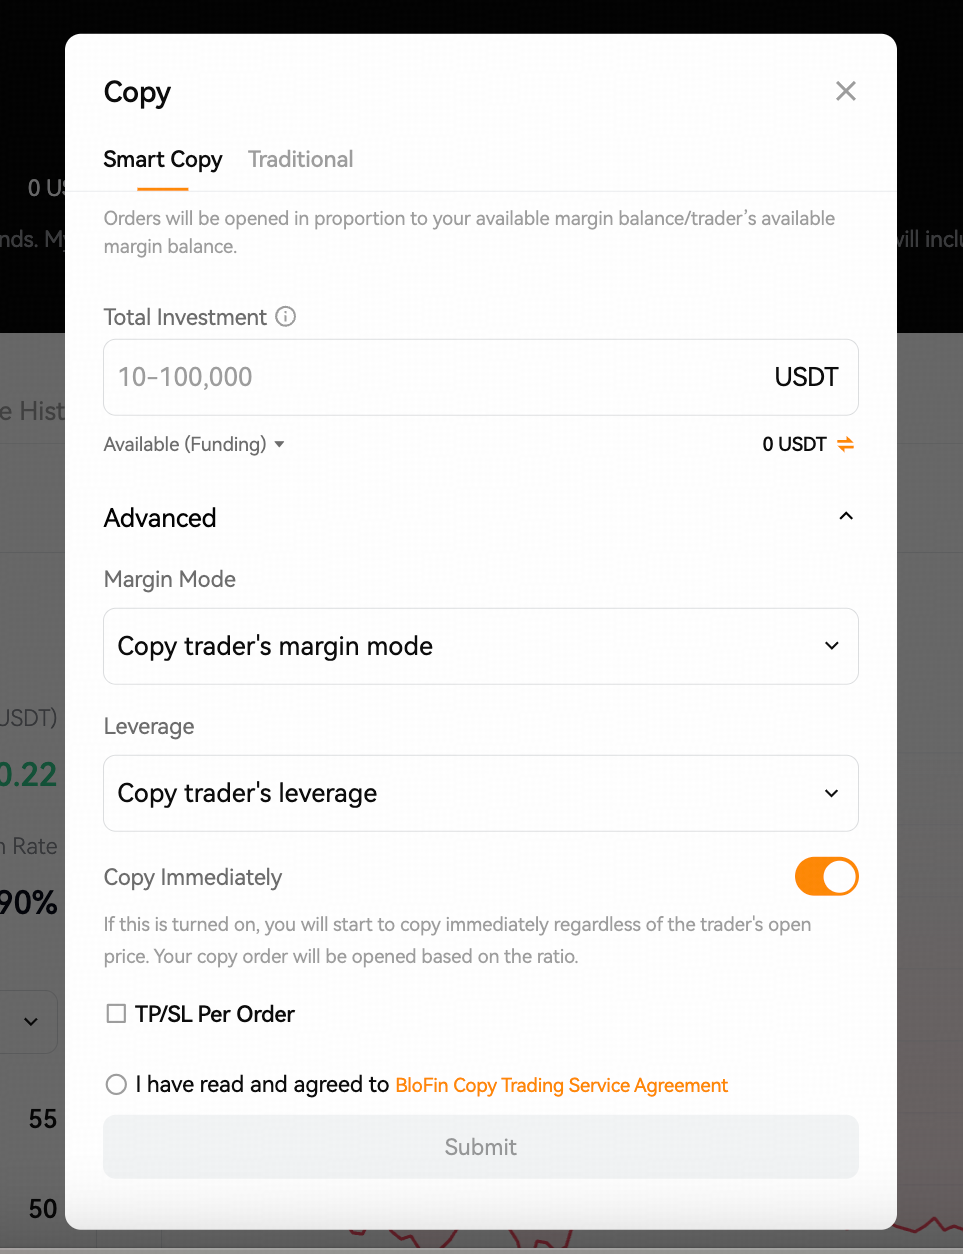Image resolution: width=963 pixels, height=1254 pixels.
Task: Click the Advanced section heading
Action: pyautogui.click(x=160, y=518)
